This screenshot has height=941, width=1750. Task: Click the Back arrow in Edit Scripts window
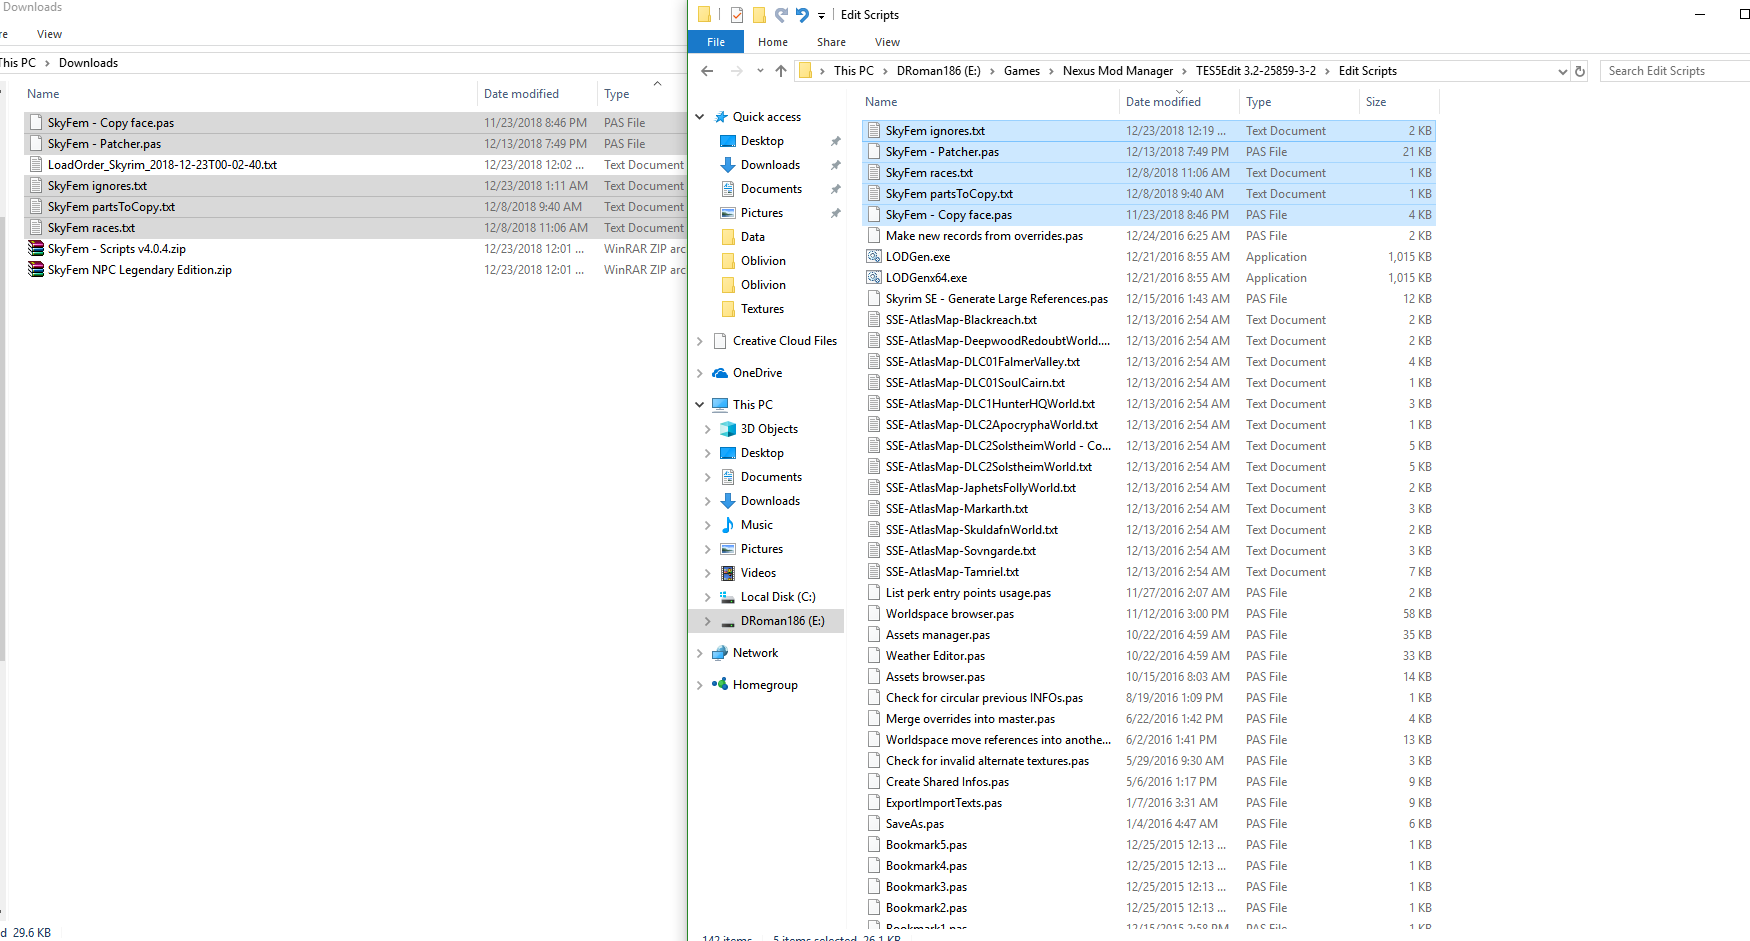coord(707,71)
